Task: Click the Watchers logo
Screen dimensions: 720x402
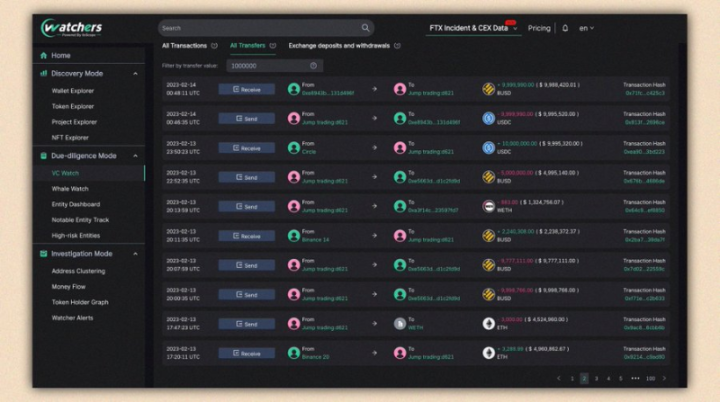Action: [x=72, y=26]
